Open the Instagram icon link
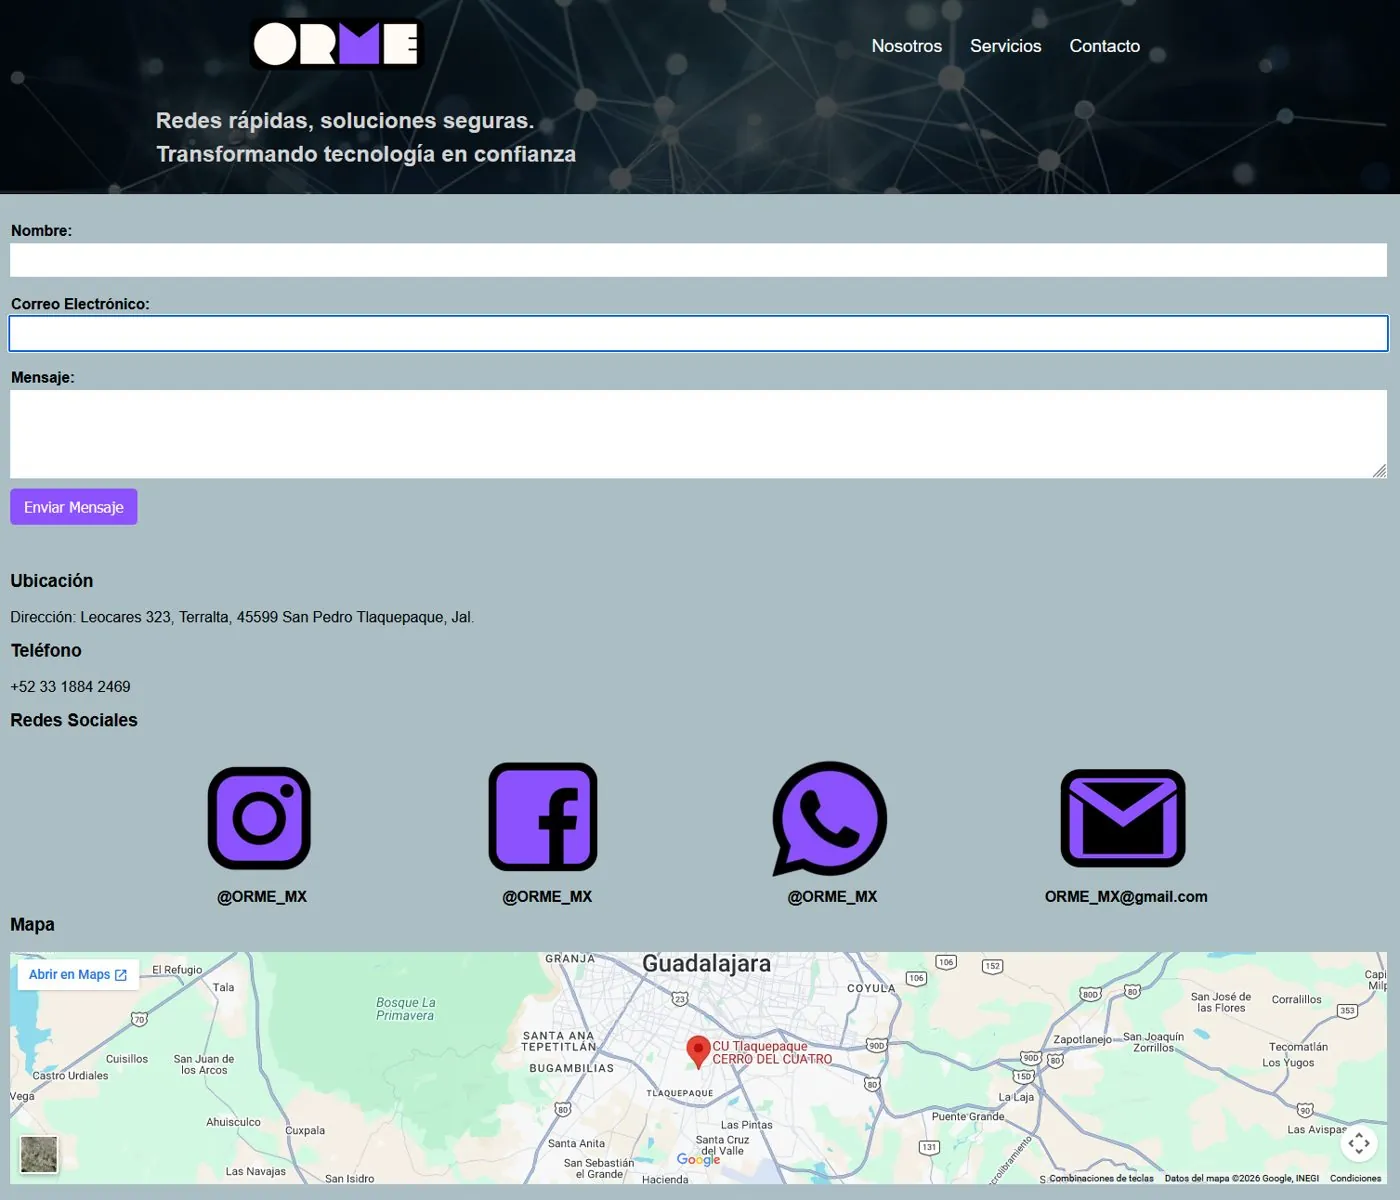This screenshot has height=1200, width=1400. click(x=260, y=818)
